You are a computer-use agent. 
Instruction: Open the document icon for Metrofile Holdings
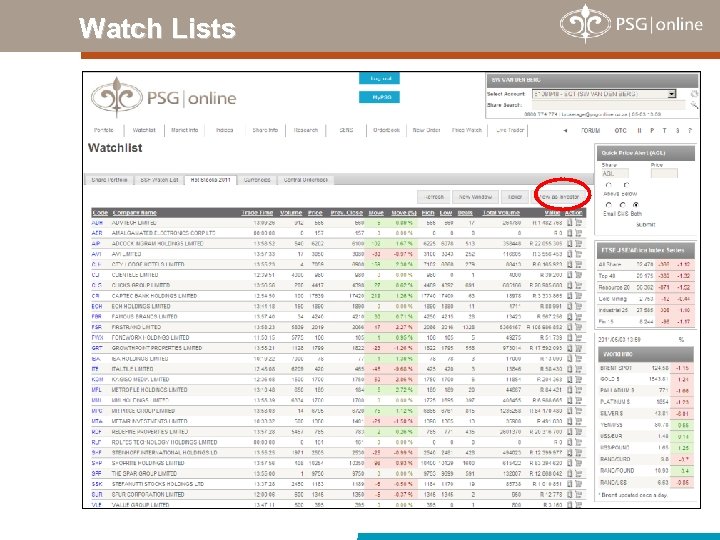pos(569,390)
